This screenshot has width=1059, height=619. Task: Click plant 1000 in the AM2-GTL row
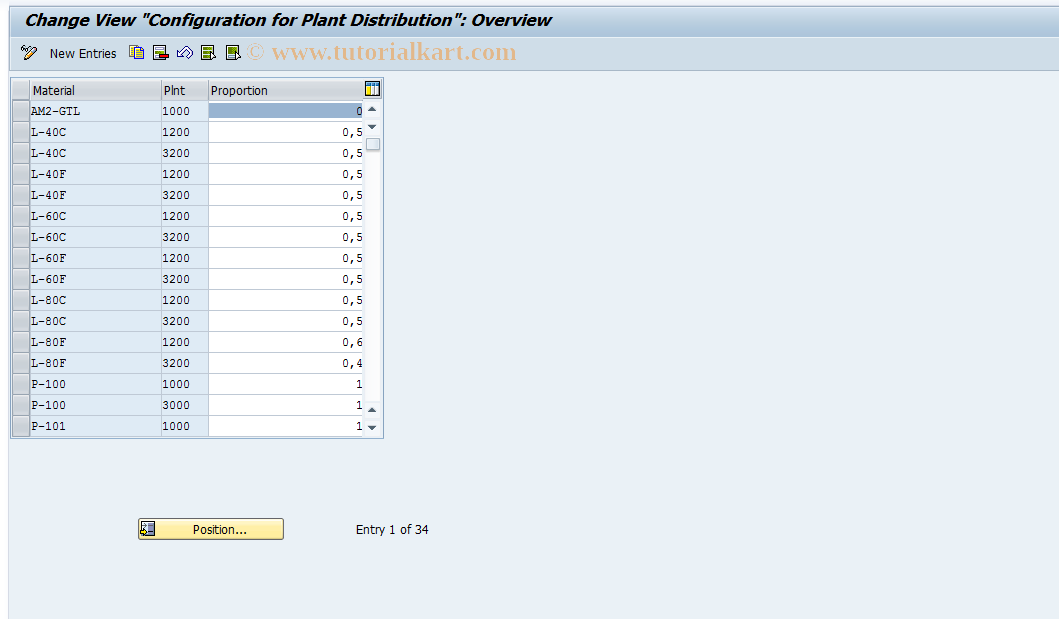pyautogui.click(x=184, y=111)
